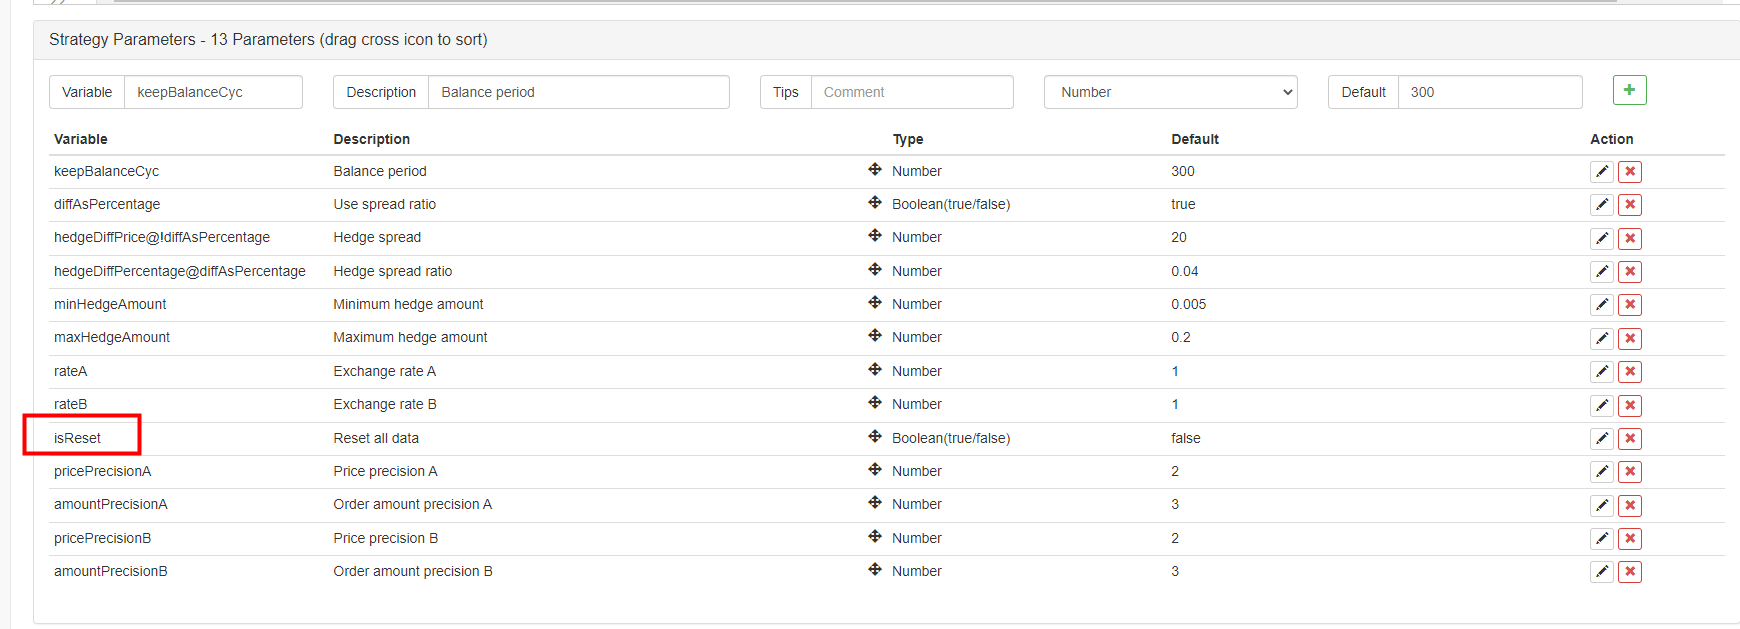Click the Default value input field
Screen dimensions: 1740x629
(x=1489, y=92)
